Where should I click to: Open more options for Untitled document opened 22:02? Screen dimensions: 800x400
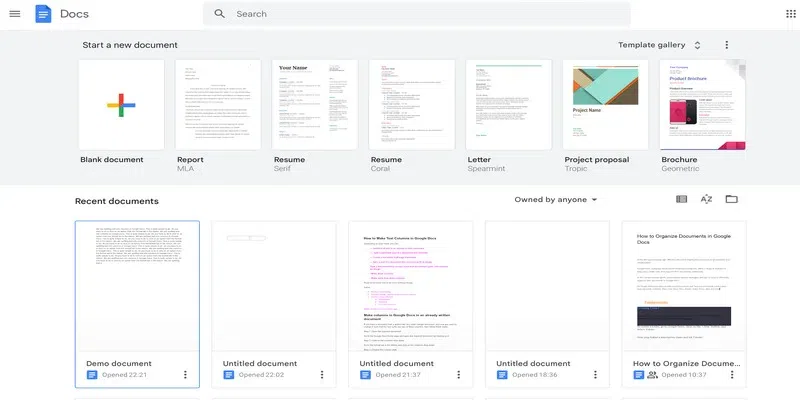click(322, 375)
